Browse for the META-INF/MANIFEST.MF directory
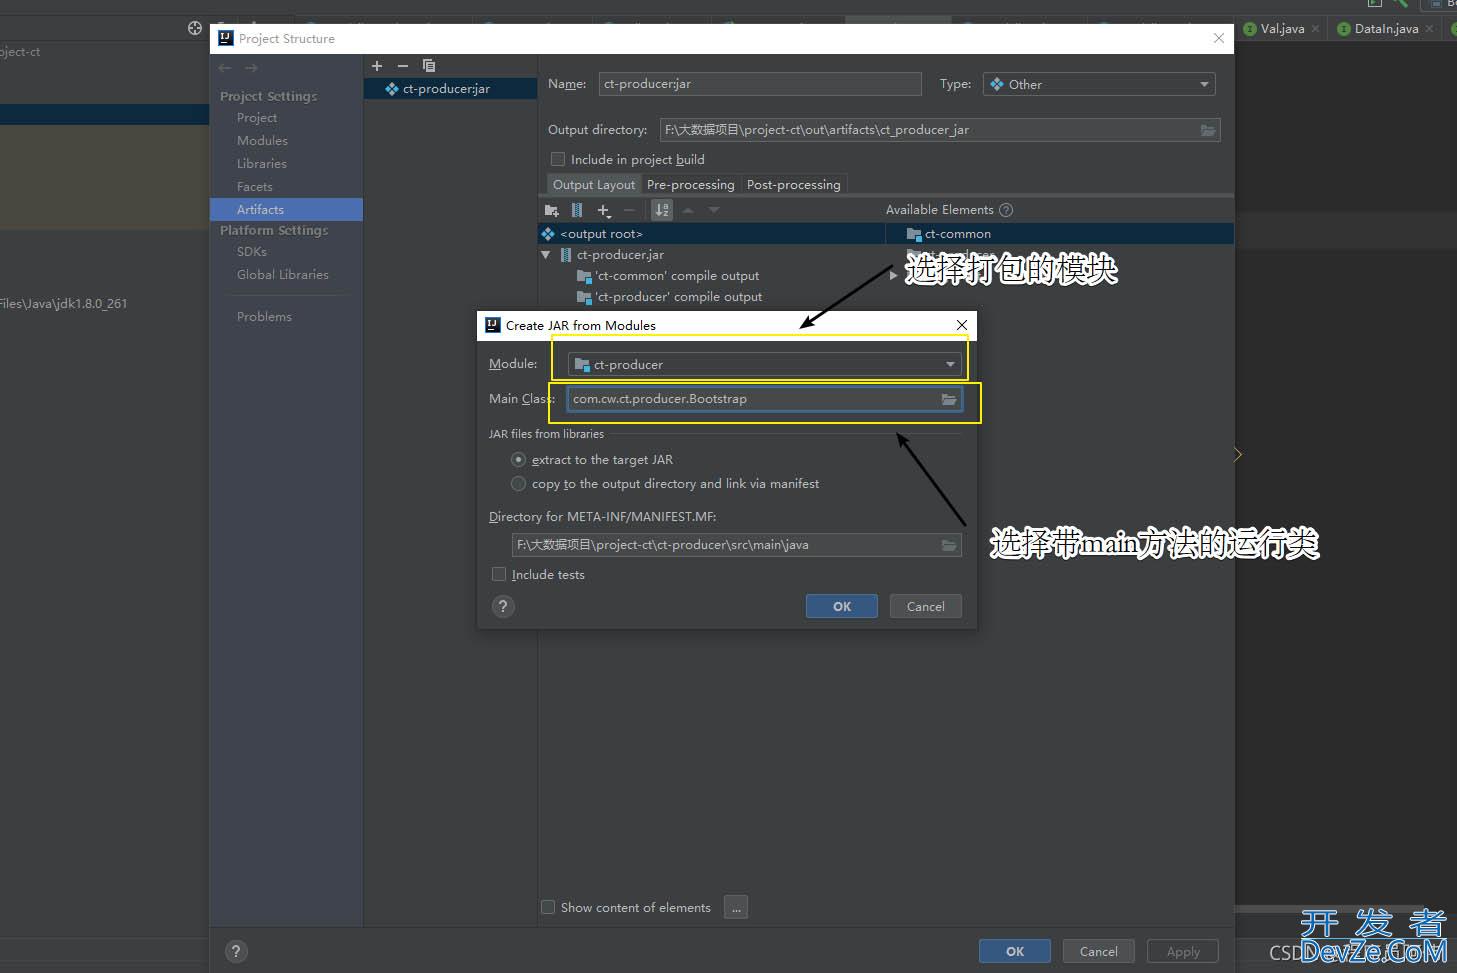 [x=949, y=545]
